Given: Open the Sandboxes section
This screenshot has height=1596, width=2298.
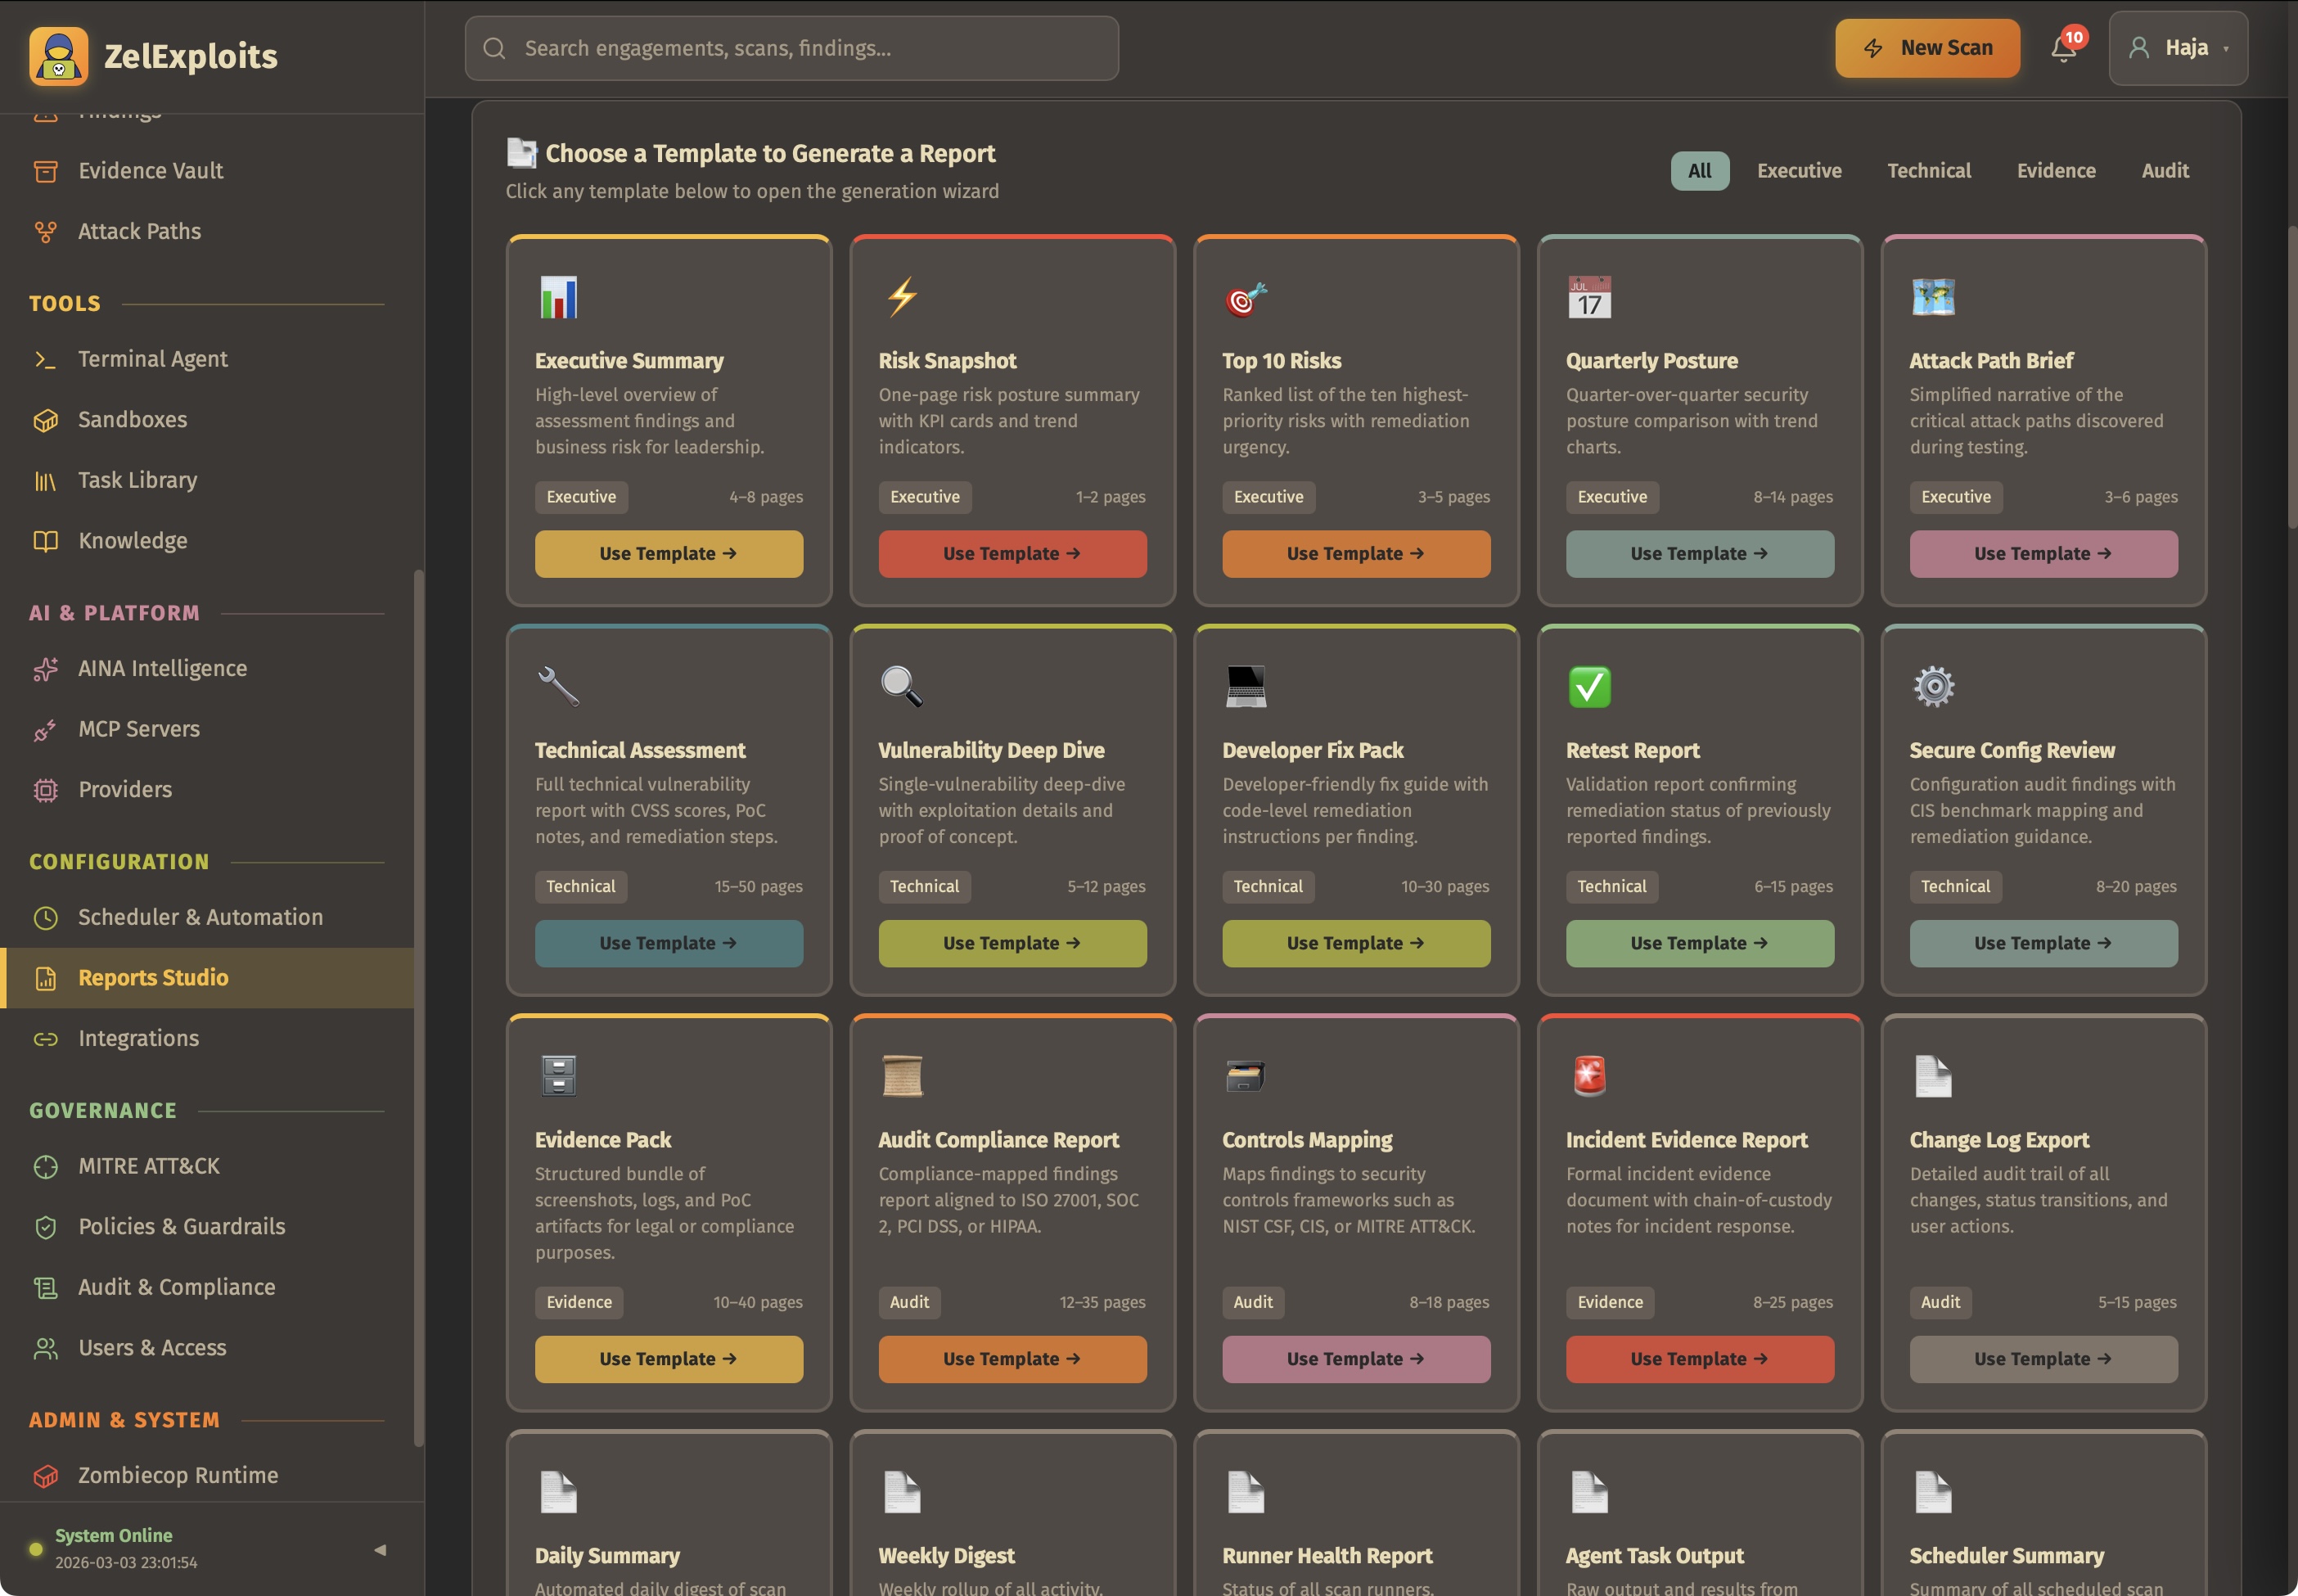Looking at the screenshot, I should click(x=133, y=419).
